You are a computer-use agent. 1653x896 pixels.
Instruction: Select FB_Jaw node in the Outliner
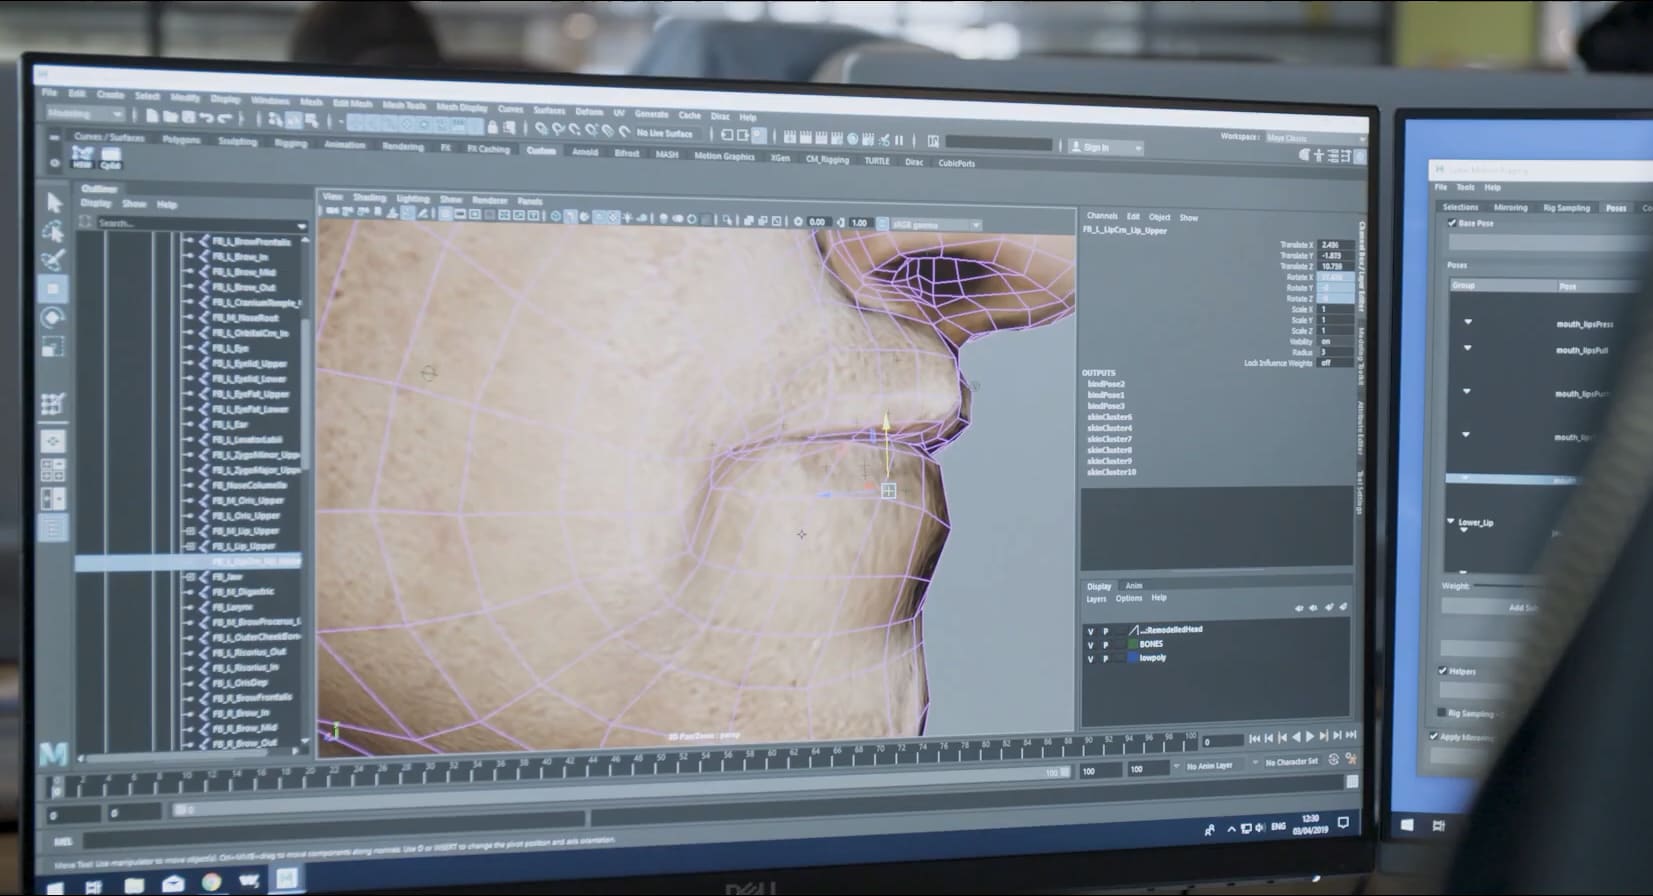[x=229, y=577]
